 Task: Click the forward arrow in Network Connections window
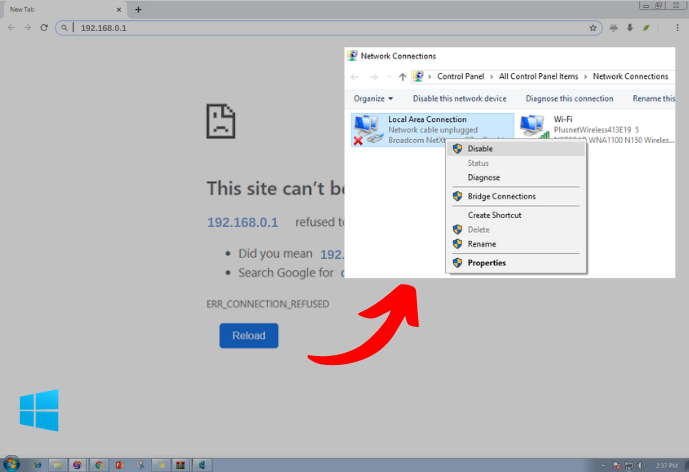point(374,77)
